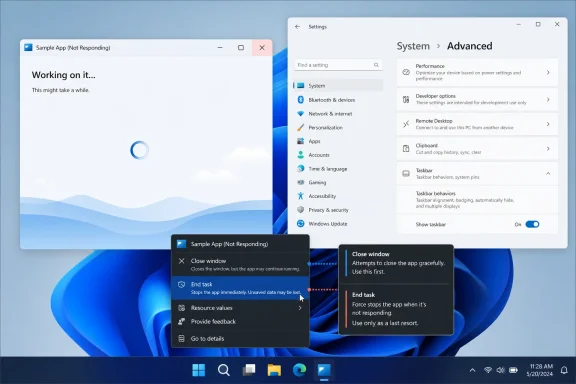
Task: Show hidden system tray icons
Action: click(472, 370)
